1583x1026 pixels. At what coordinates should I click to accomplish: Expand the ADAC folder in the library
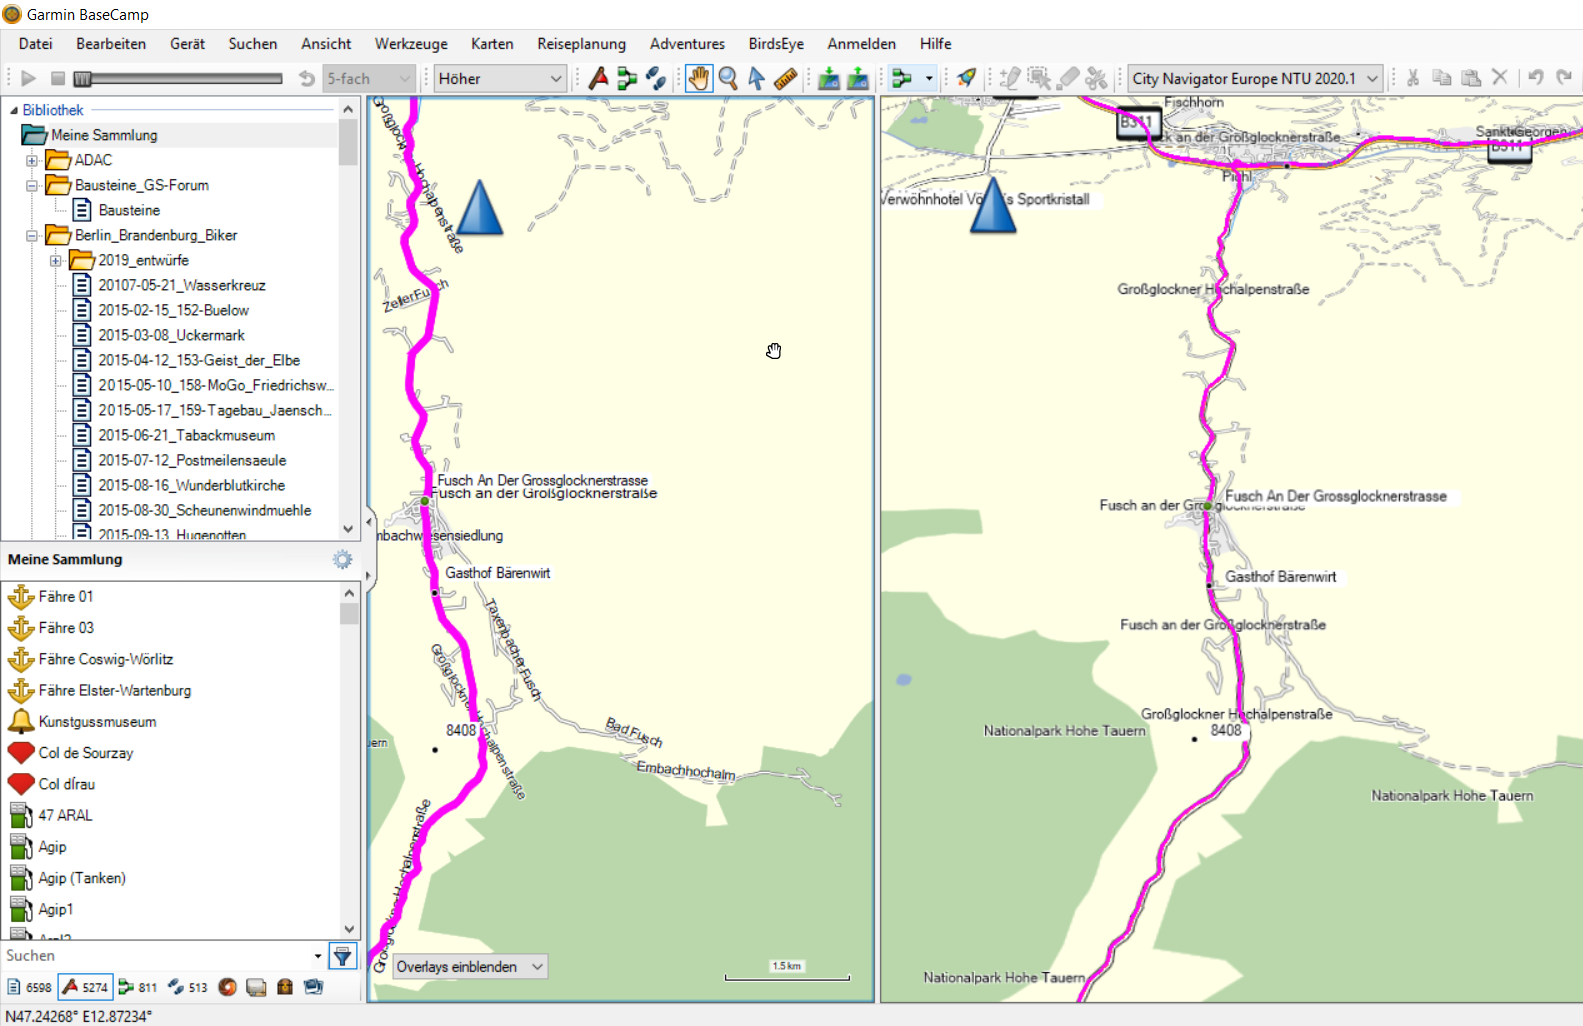(x=32, y=160)
